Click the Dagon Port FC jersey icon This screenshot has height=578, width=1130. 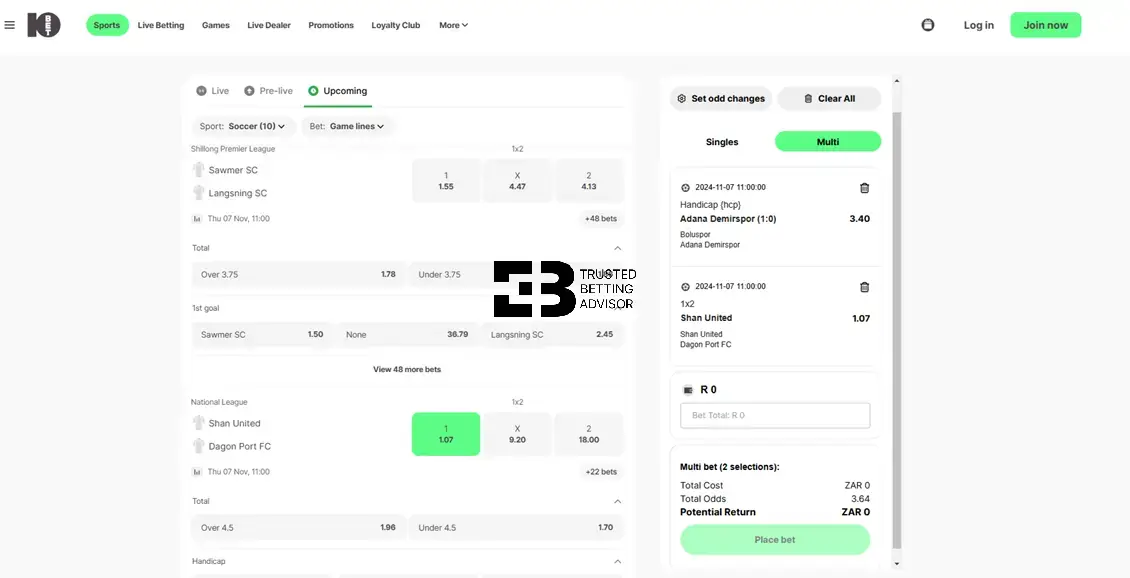click(199, 445)
